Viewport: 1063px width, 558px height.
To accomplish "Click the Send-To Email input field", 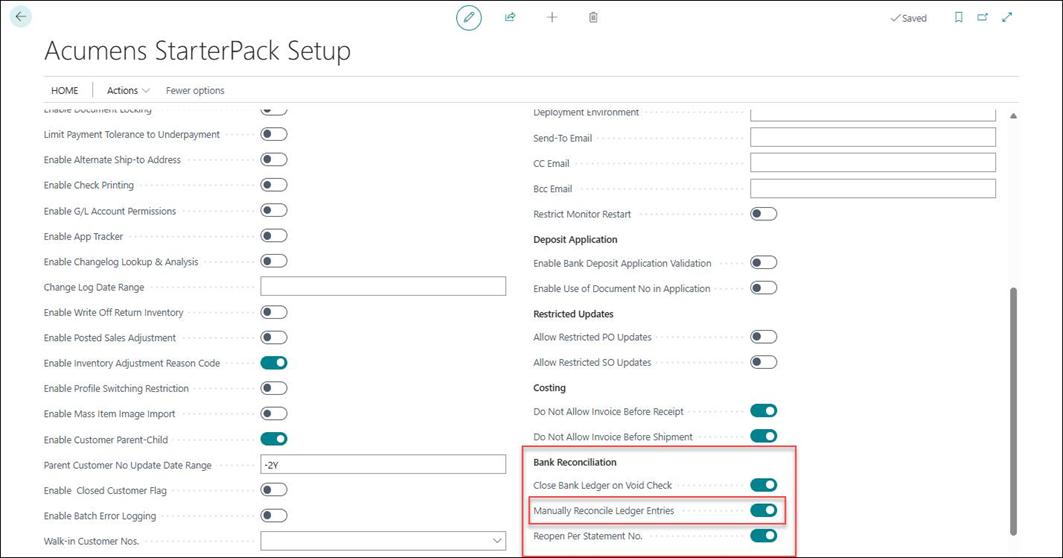I will point(873,138).
